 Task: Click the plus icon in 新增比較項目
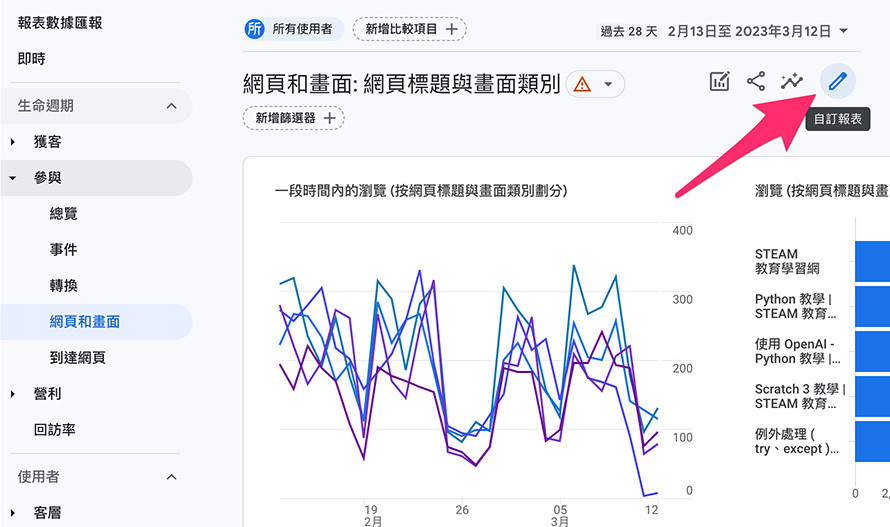click(452, 29)
